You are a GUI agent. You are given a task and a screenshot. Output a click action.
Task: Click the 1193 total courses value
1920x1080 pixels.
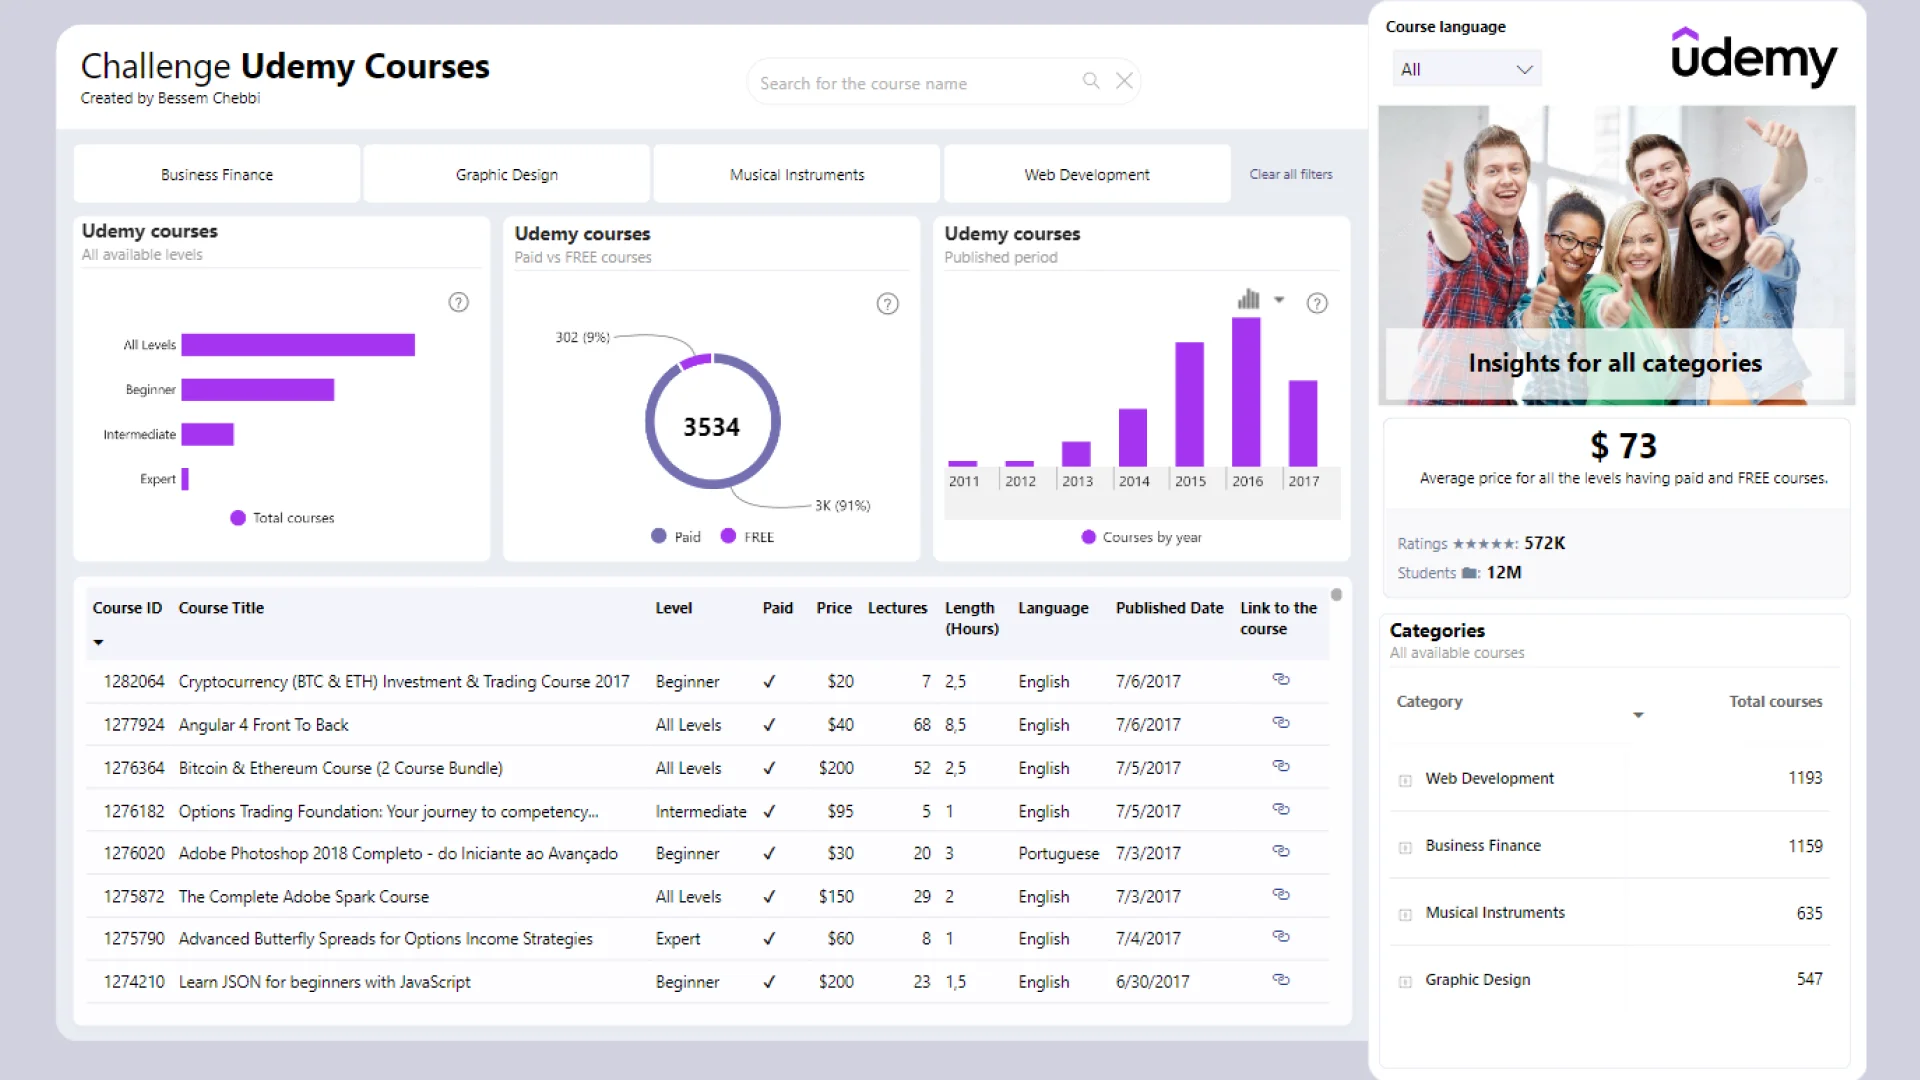pos(1805,778)
